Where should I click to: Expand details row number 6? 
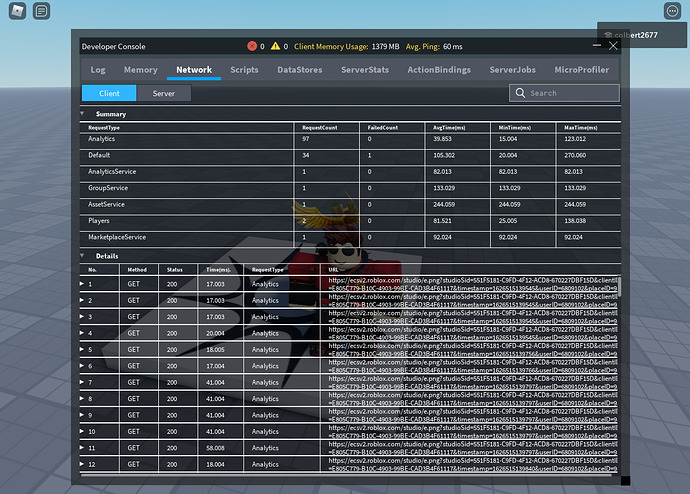[82, 366]
